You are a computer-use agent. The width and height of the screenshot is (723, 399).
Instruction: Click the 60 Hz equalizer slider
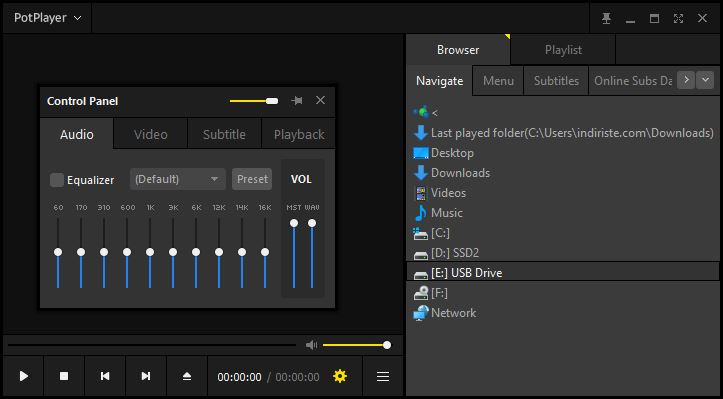click(58, 253)
